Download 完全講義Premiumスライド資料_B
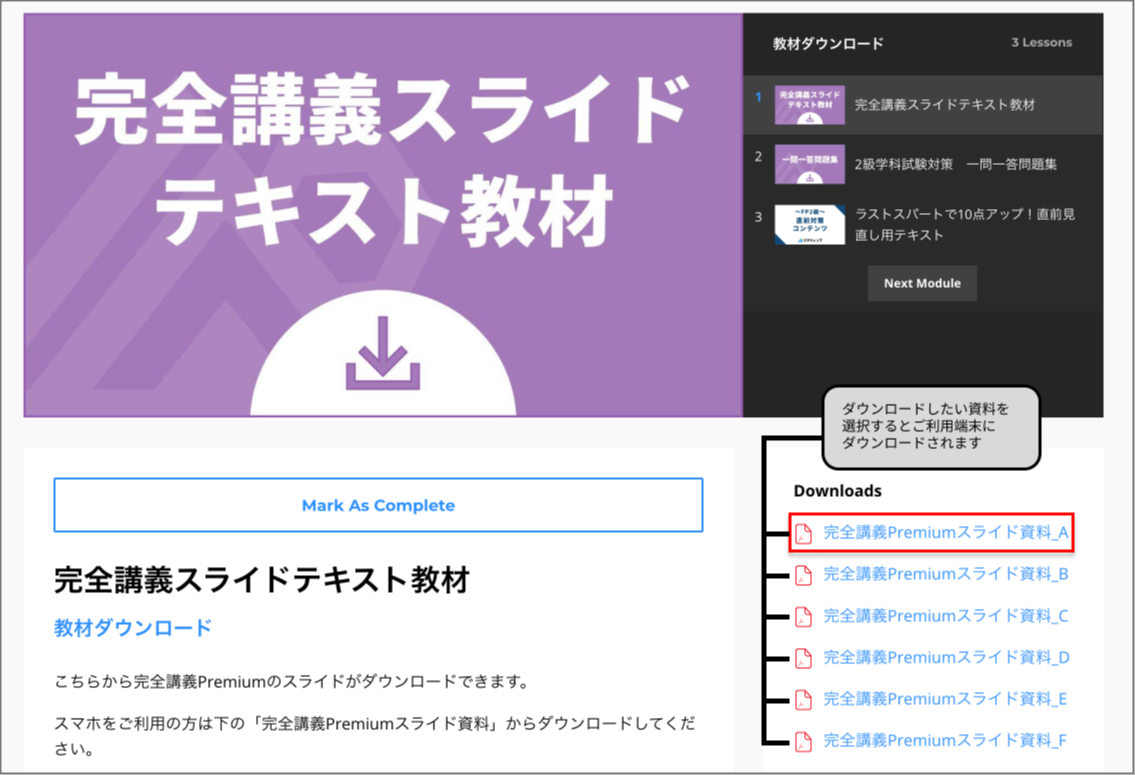 pyautogui.click(x=945, y=574)
